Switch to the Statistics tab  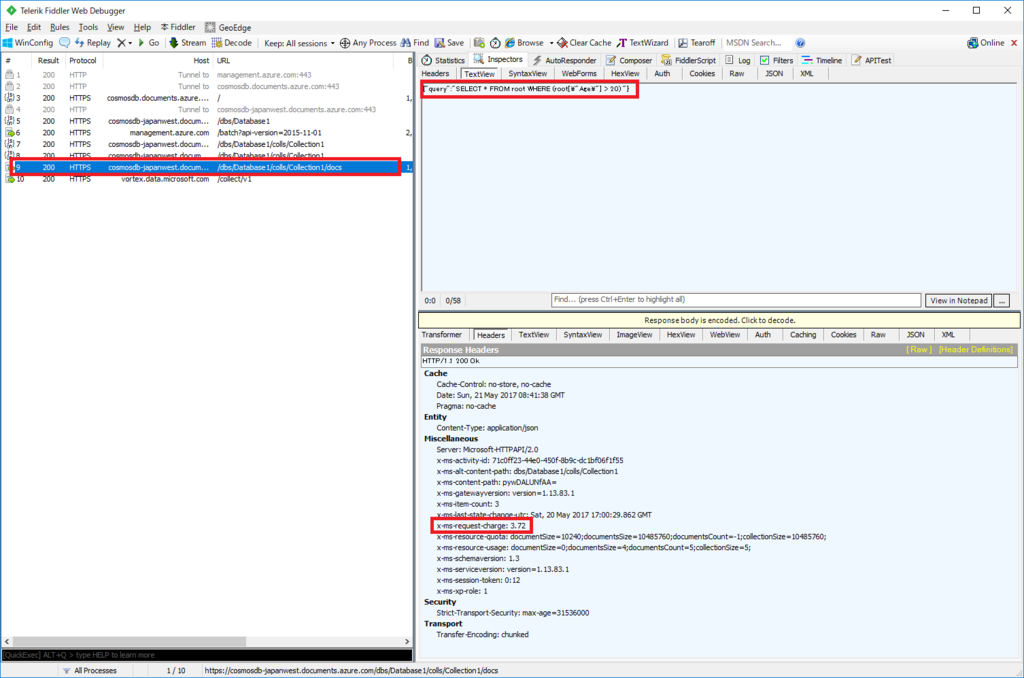click(443, 60)
